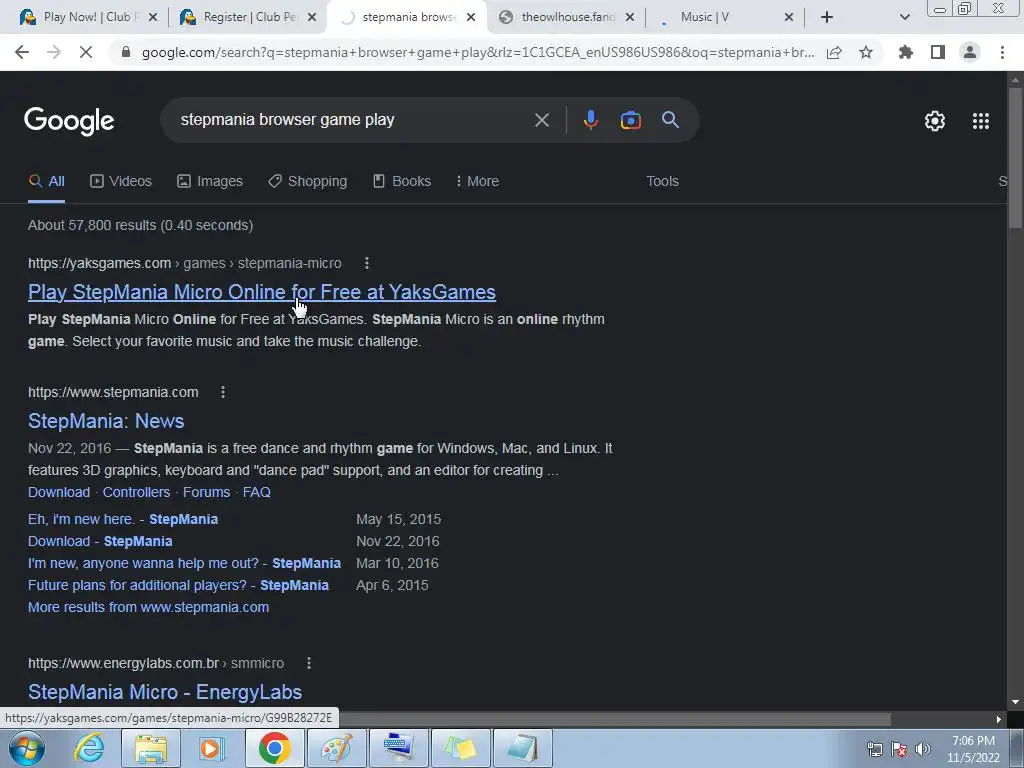
Task: Switch to the Music tab
Action: pos(724,17)
